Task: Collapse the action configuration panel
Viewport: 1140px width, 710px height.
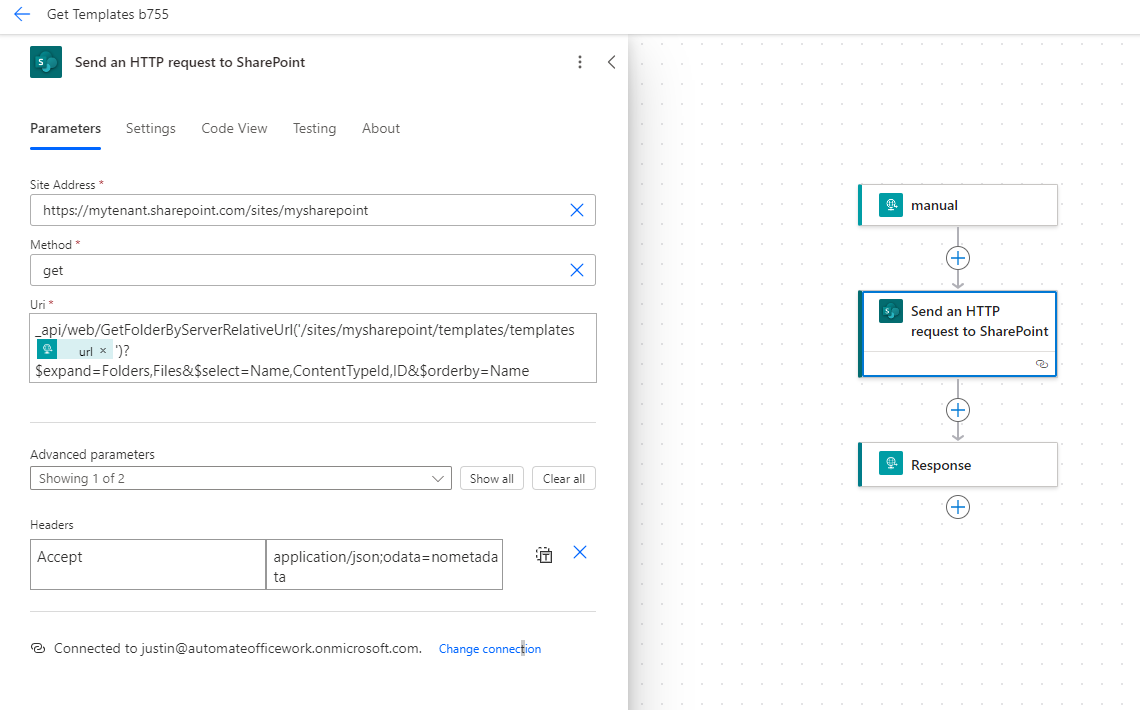Action: 611,62
